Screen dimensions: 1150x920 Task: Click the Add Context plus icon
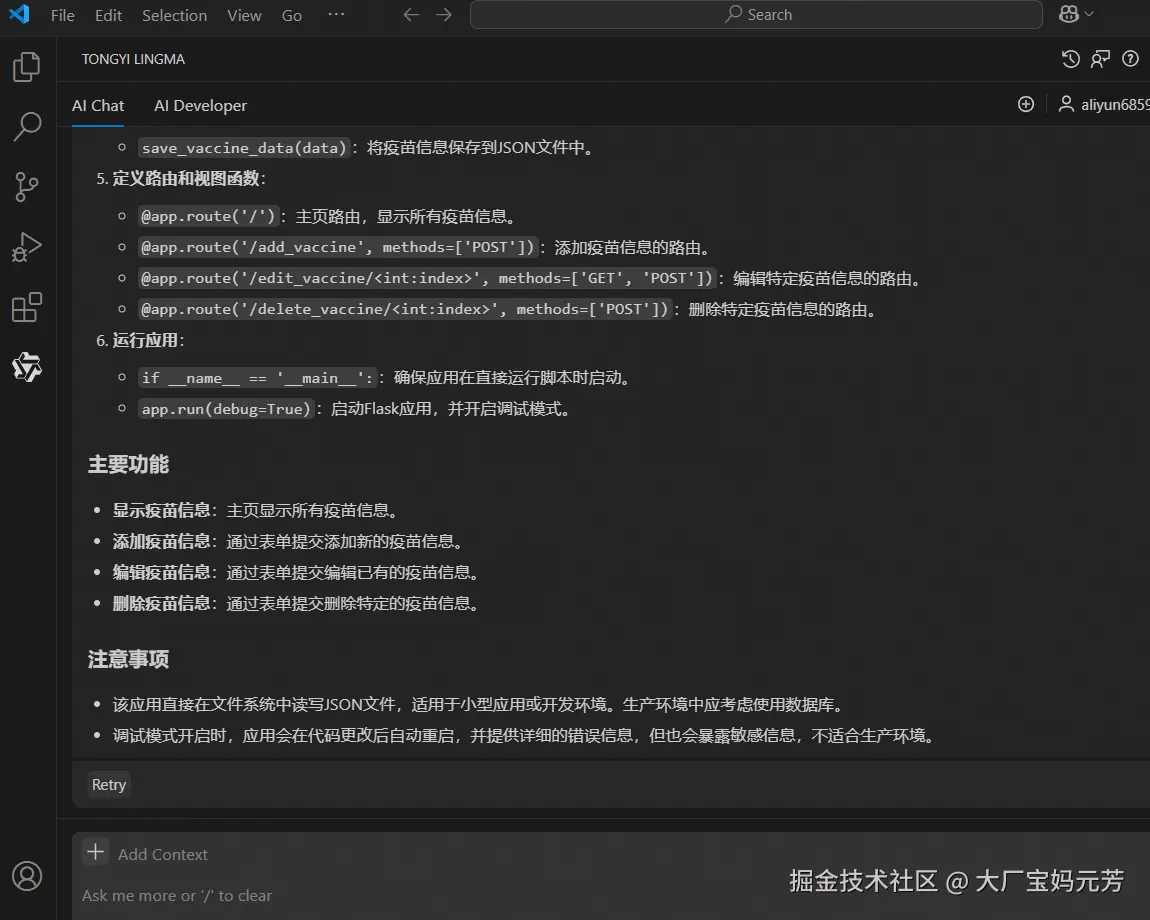95,852
